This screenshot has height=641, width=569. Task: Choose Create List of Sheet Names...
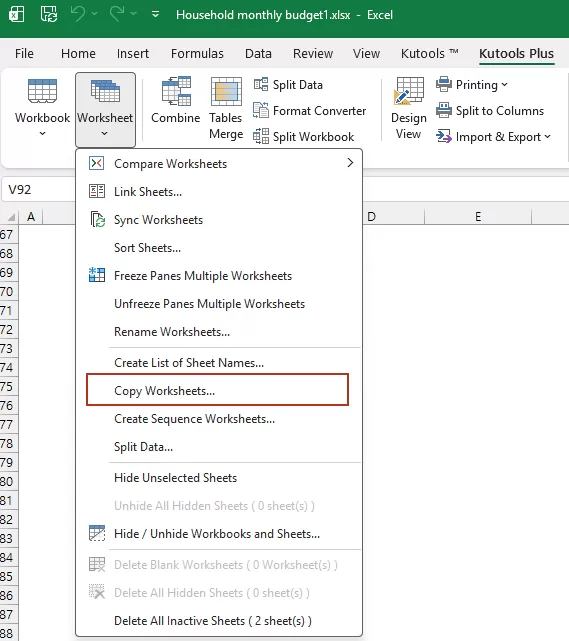point(219,363)
